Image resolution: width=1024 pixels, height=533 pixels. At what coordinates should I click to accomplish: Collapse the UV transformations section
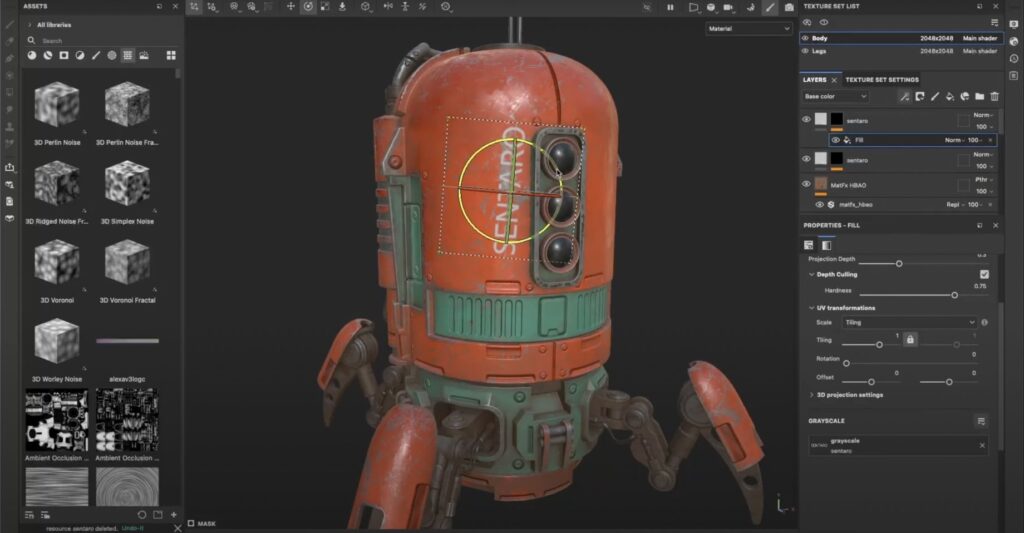[x=812, y=308]
